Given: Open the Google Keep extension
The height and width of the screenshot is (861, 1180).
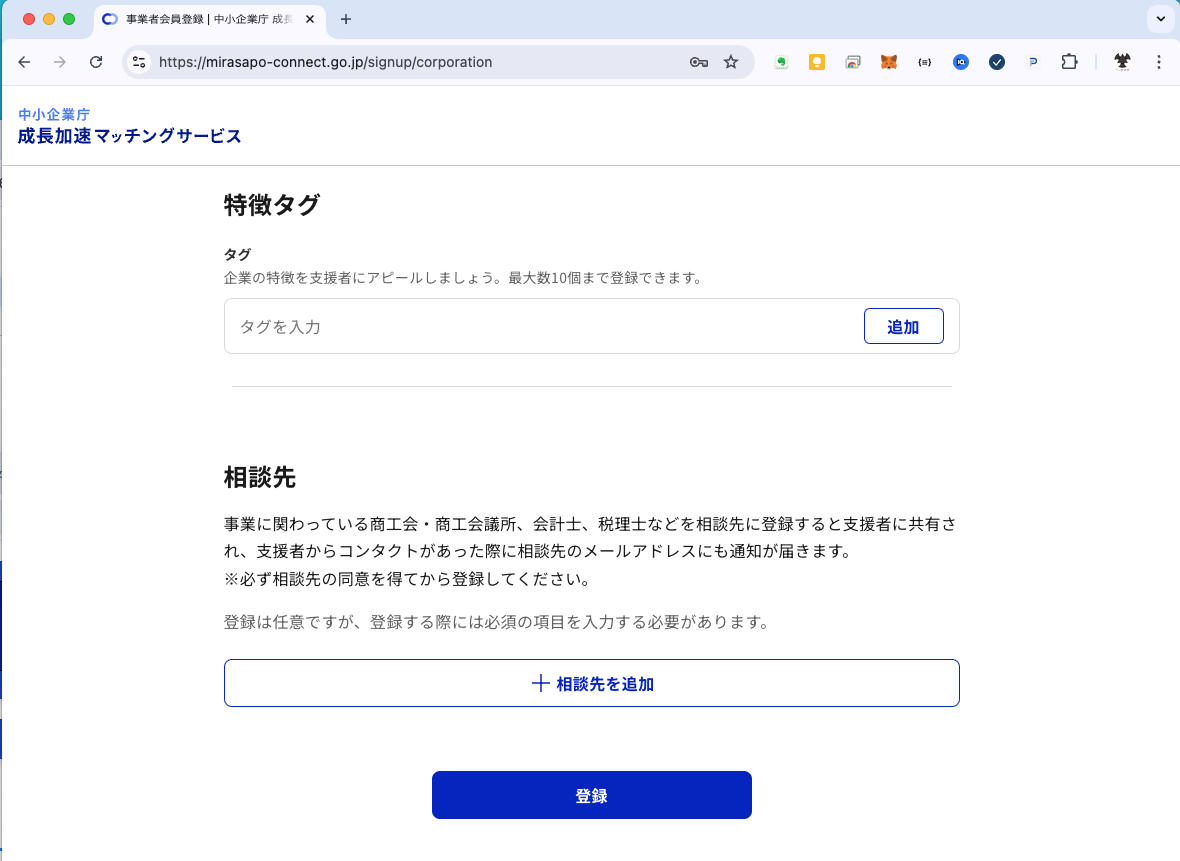Looking at the screenshot, I should [817, 62].
